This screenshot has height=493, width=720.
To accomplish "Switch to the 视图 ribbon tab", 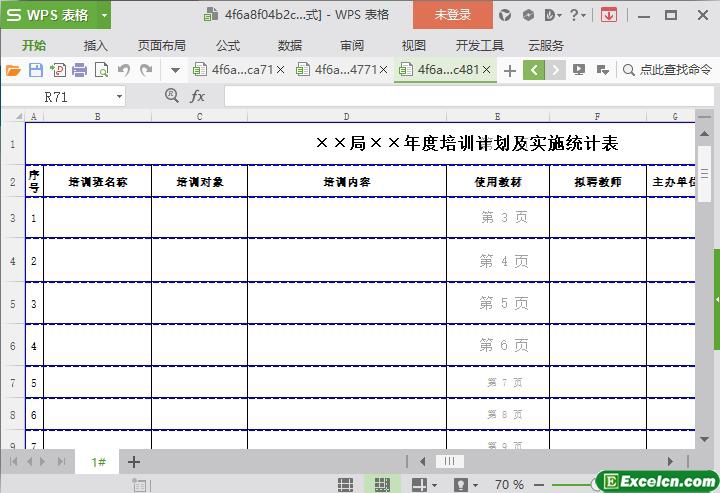I will pos(414,45).
